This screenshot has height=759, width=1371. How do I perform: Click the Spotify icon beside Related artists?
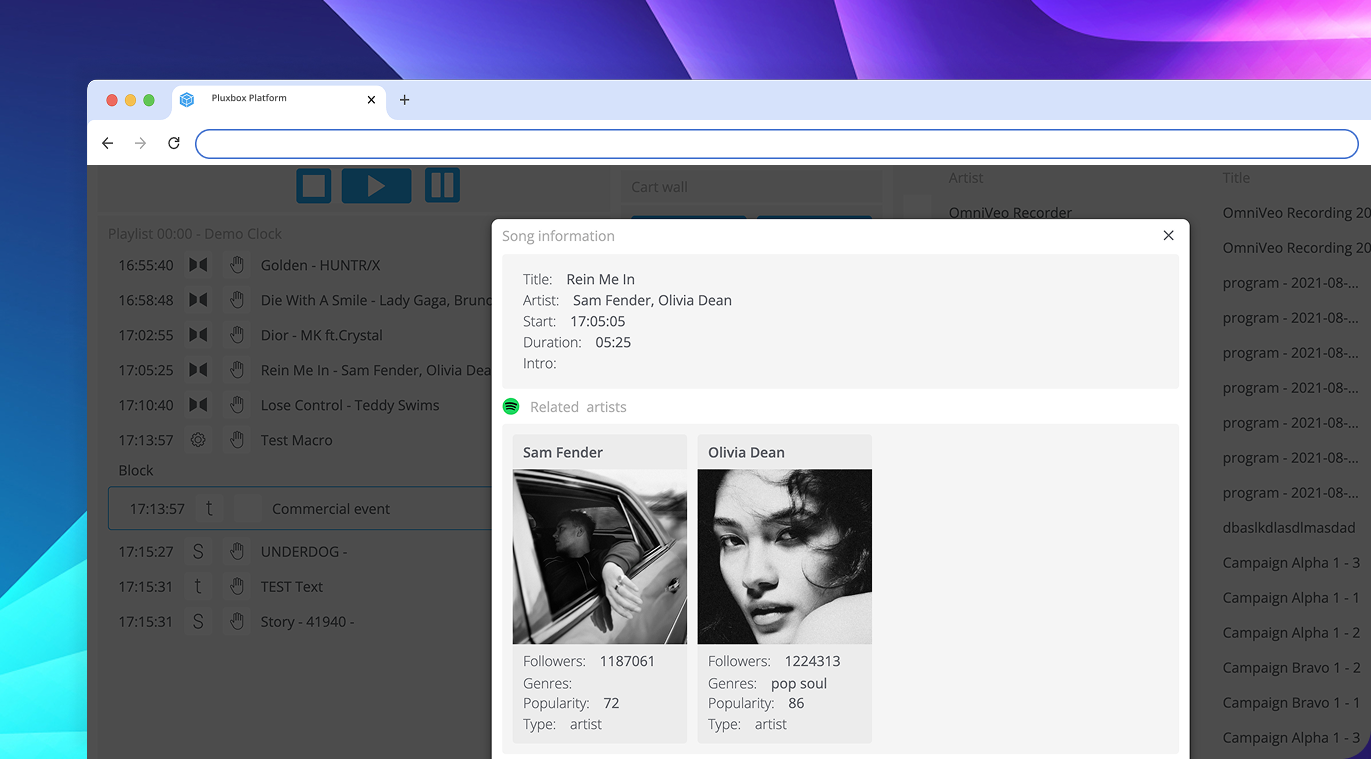[x=511, y=407]
